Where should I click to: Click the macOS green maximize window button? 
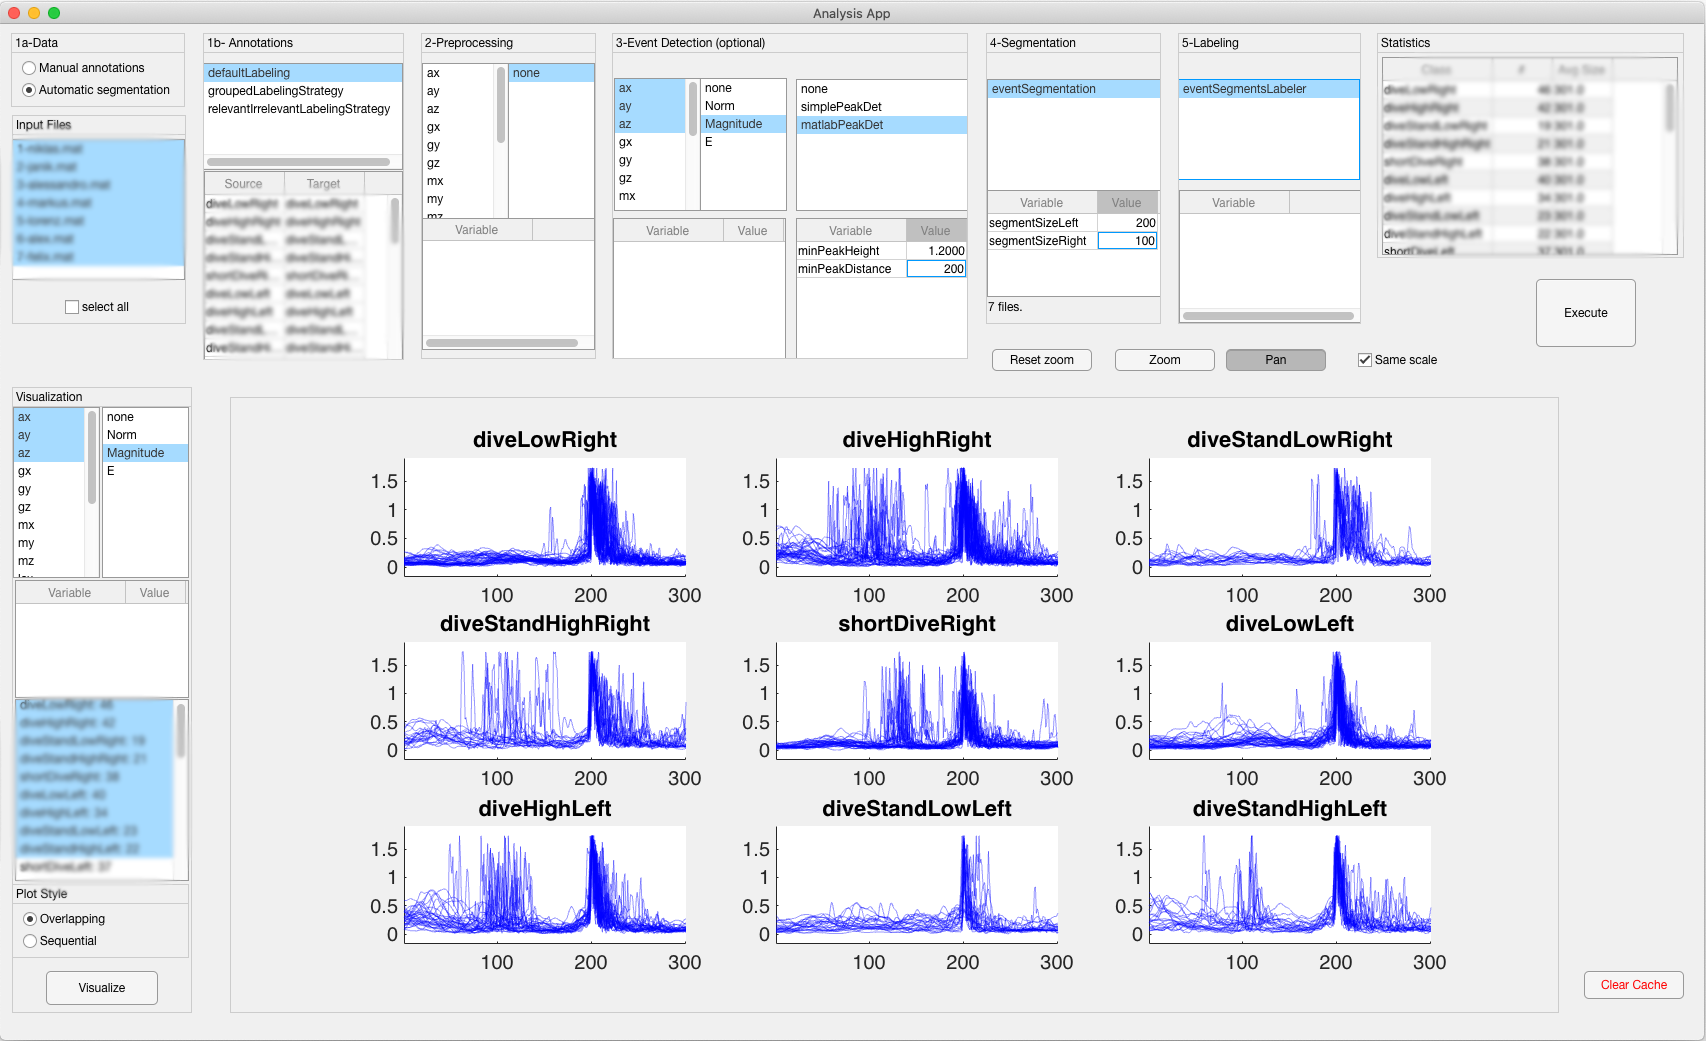pyautogui.click(x=54, y=13)
